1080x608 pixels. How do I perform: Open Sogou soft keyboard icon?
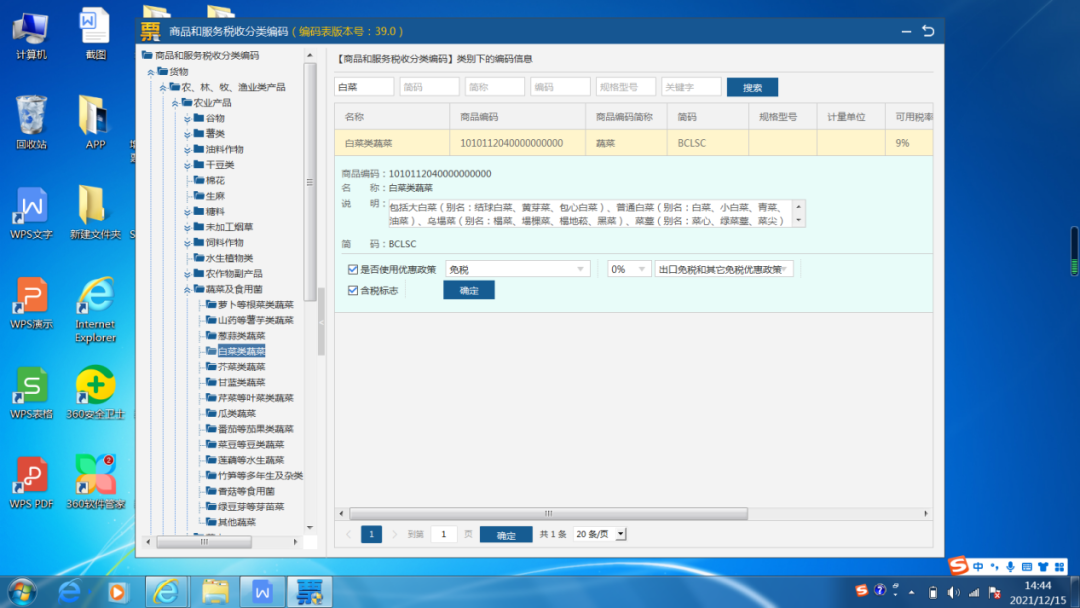coord(1026,567)
